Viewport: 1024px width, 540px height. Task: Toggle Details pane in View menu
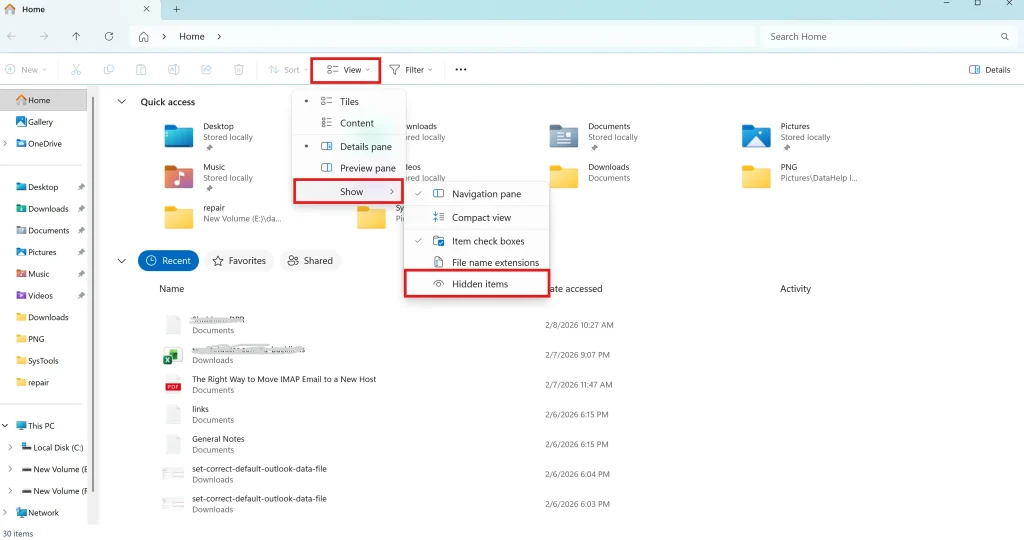coord(349,146)
